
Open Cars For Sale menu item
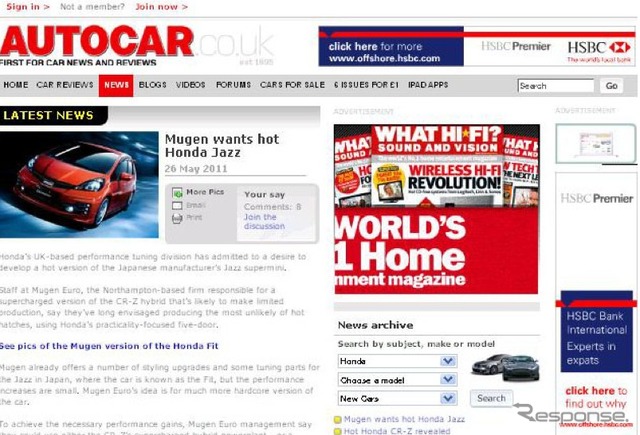coord(292,85)
